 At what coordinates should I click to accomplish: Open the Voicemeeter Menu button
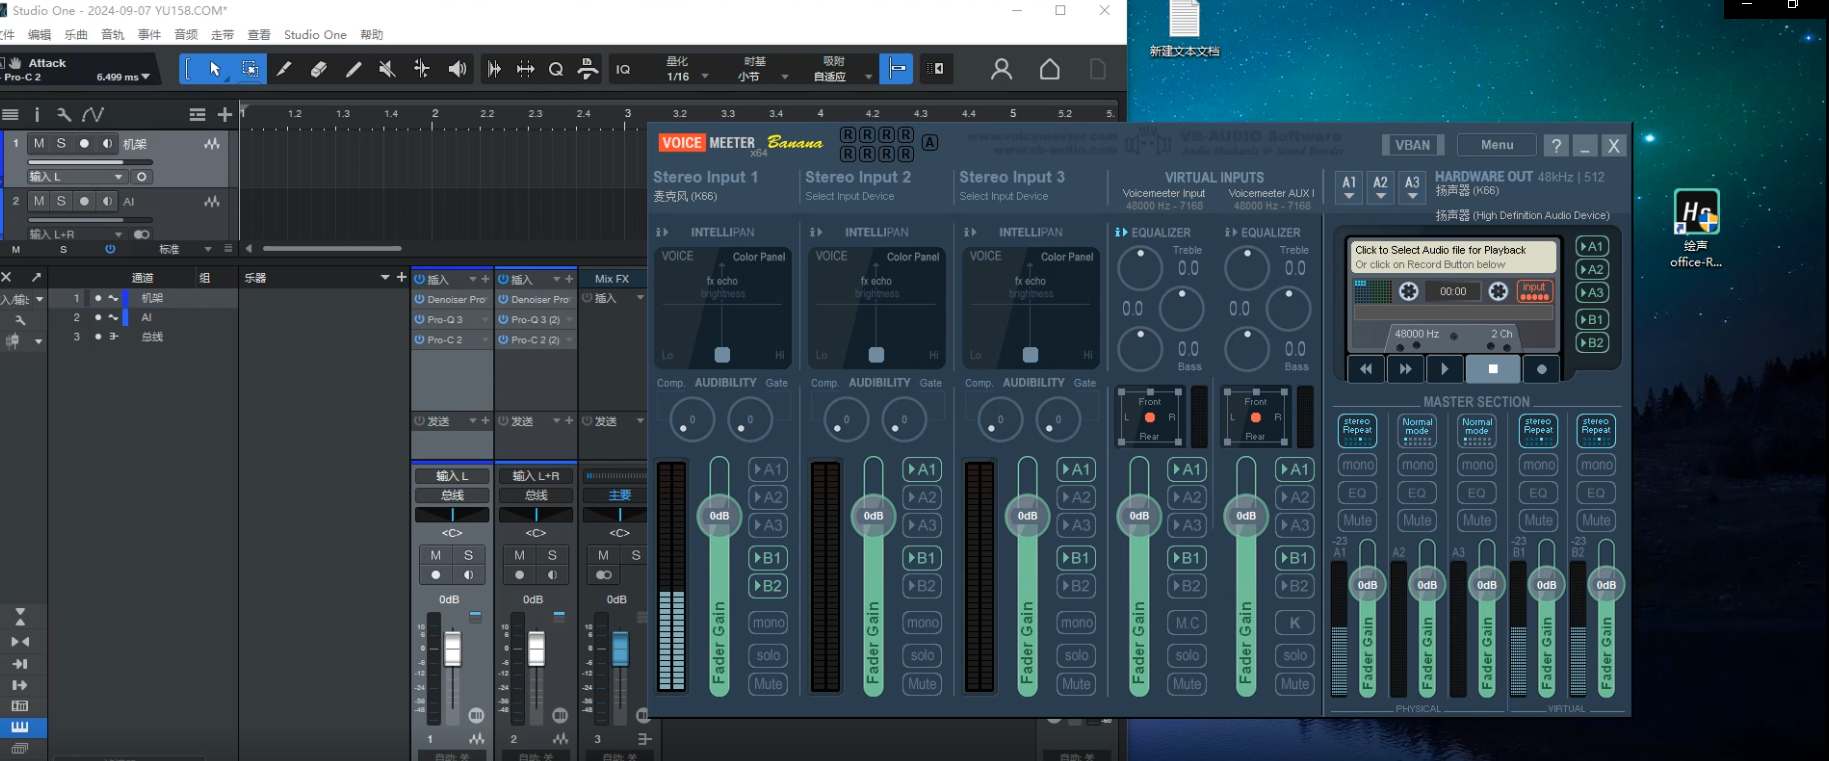pos(1496,145)
